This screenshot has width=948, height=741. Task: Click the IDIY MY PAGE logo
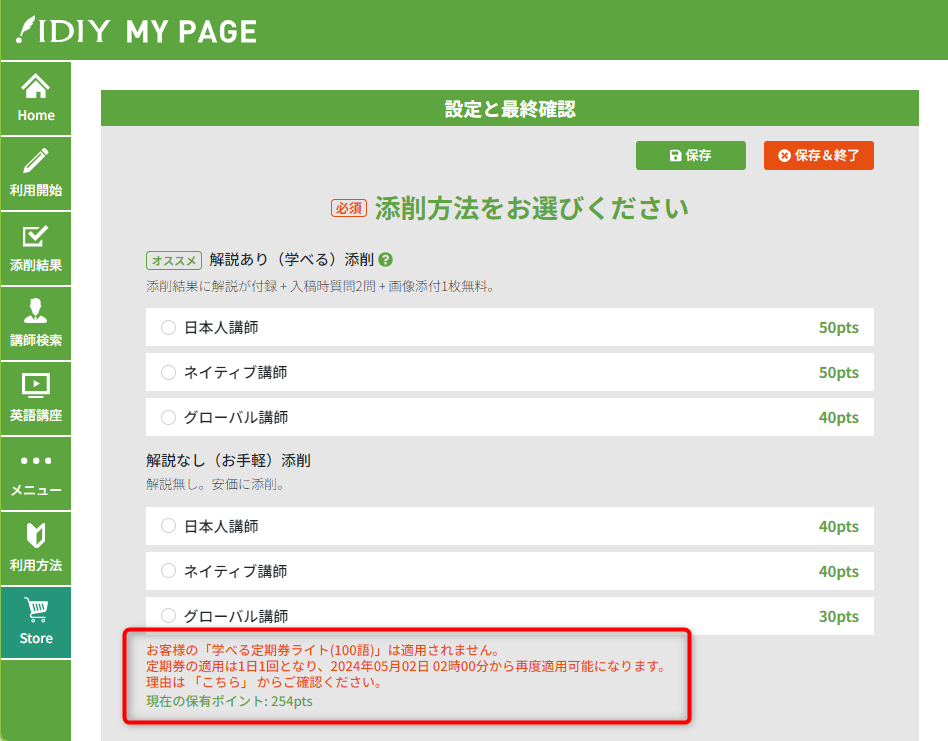(137, 31)
